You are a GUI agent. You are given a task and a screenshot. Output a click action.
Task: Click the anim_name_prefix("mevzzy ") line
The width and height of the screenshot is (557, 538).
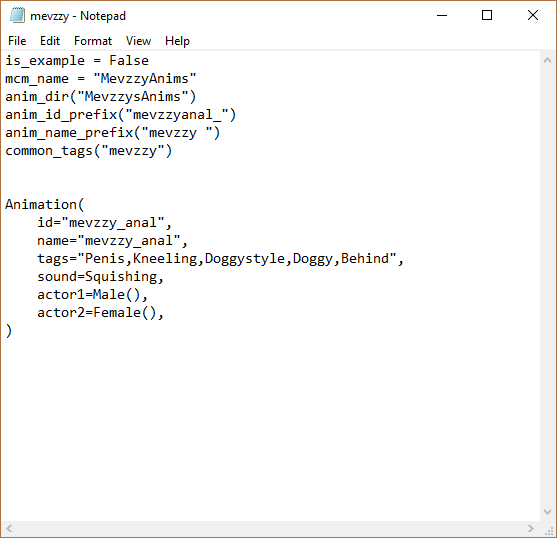pyautogui.click(x=113, y=133)
